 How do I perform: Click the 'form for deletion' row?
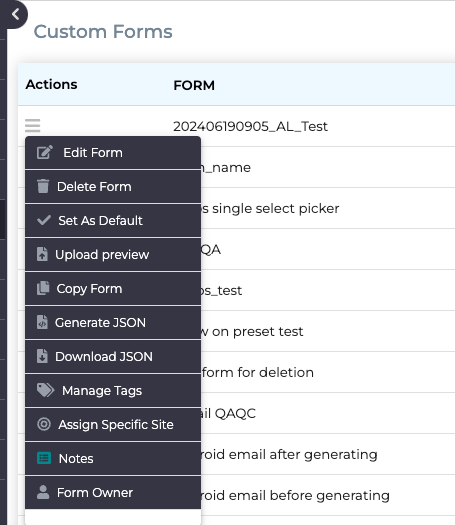[x=328, y=372]
